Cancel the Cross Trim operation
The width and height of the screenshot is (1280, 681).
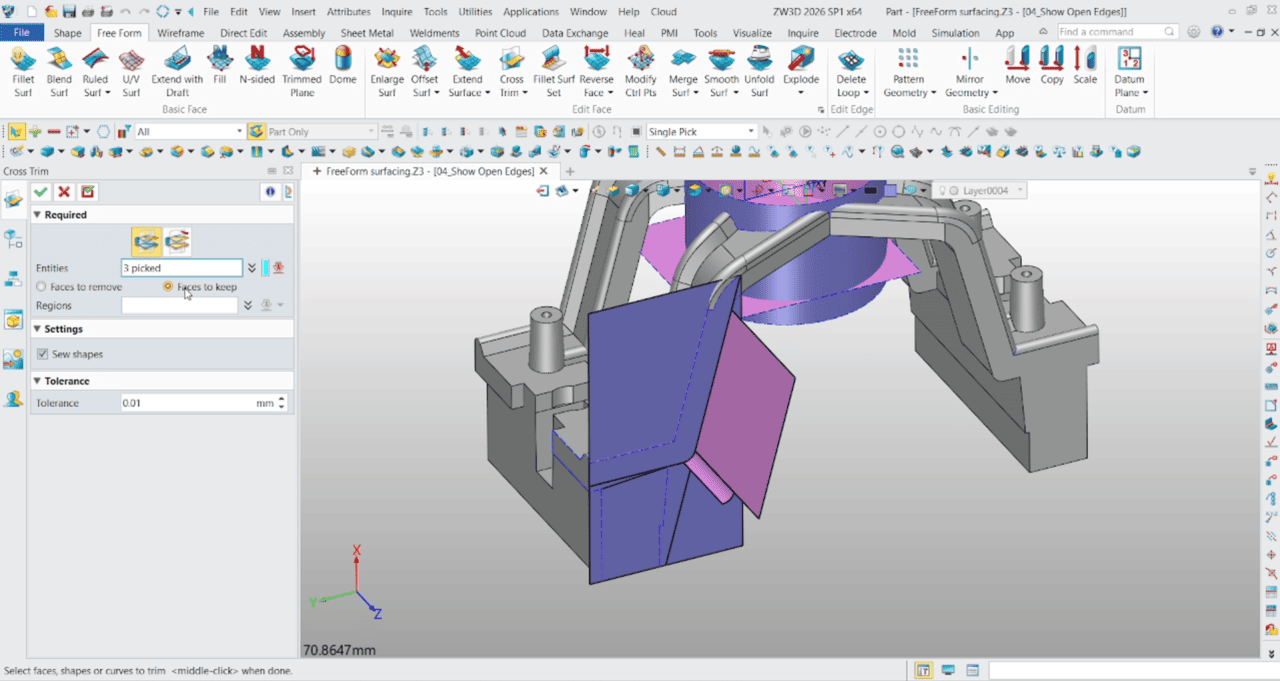point(63,191)
